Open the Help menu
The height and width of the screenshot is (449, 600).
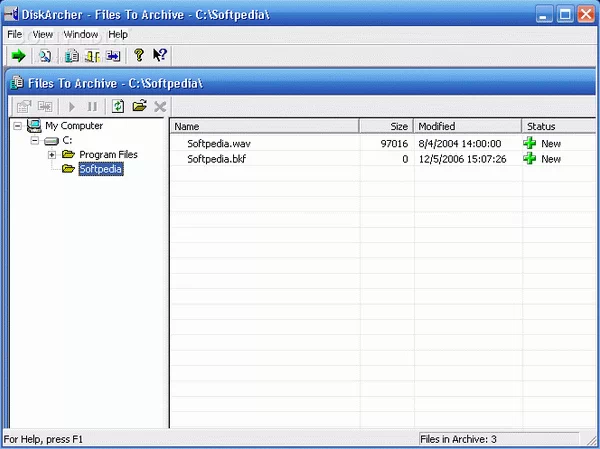coord(118,34)
